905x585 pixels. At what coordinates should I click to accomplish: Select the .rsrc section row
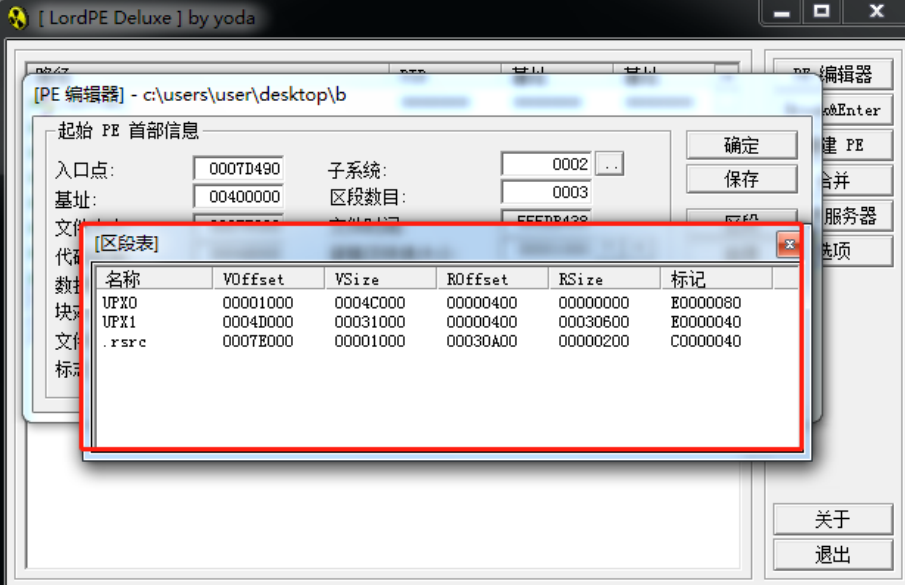point(446,341)
